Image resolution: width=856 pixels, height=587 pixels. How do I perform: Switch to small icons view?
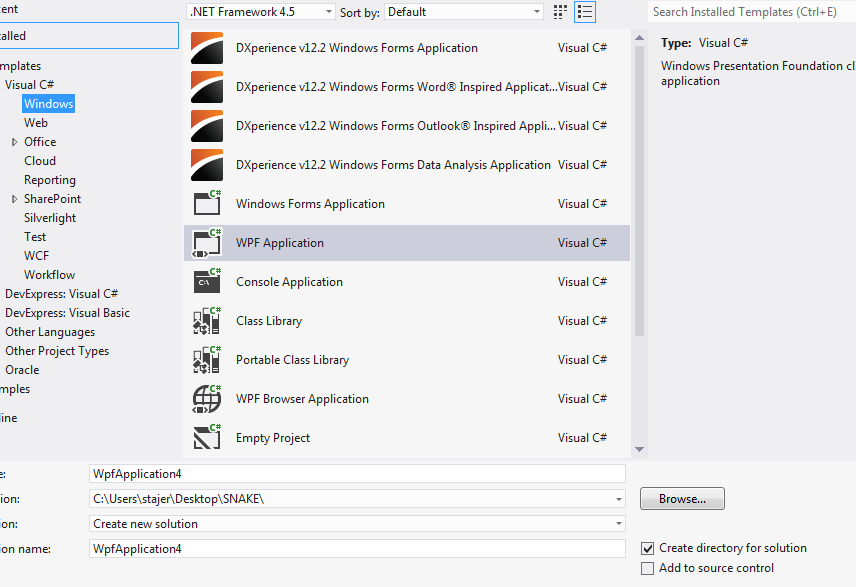(559, 12)
